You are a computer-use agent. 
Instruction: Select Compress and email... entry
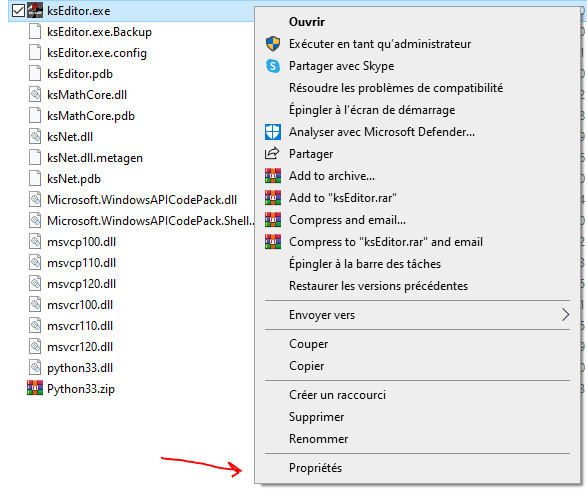click(347, 220)
